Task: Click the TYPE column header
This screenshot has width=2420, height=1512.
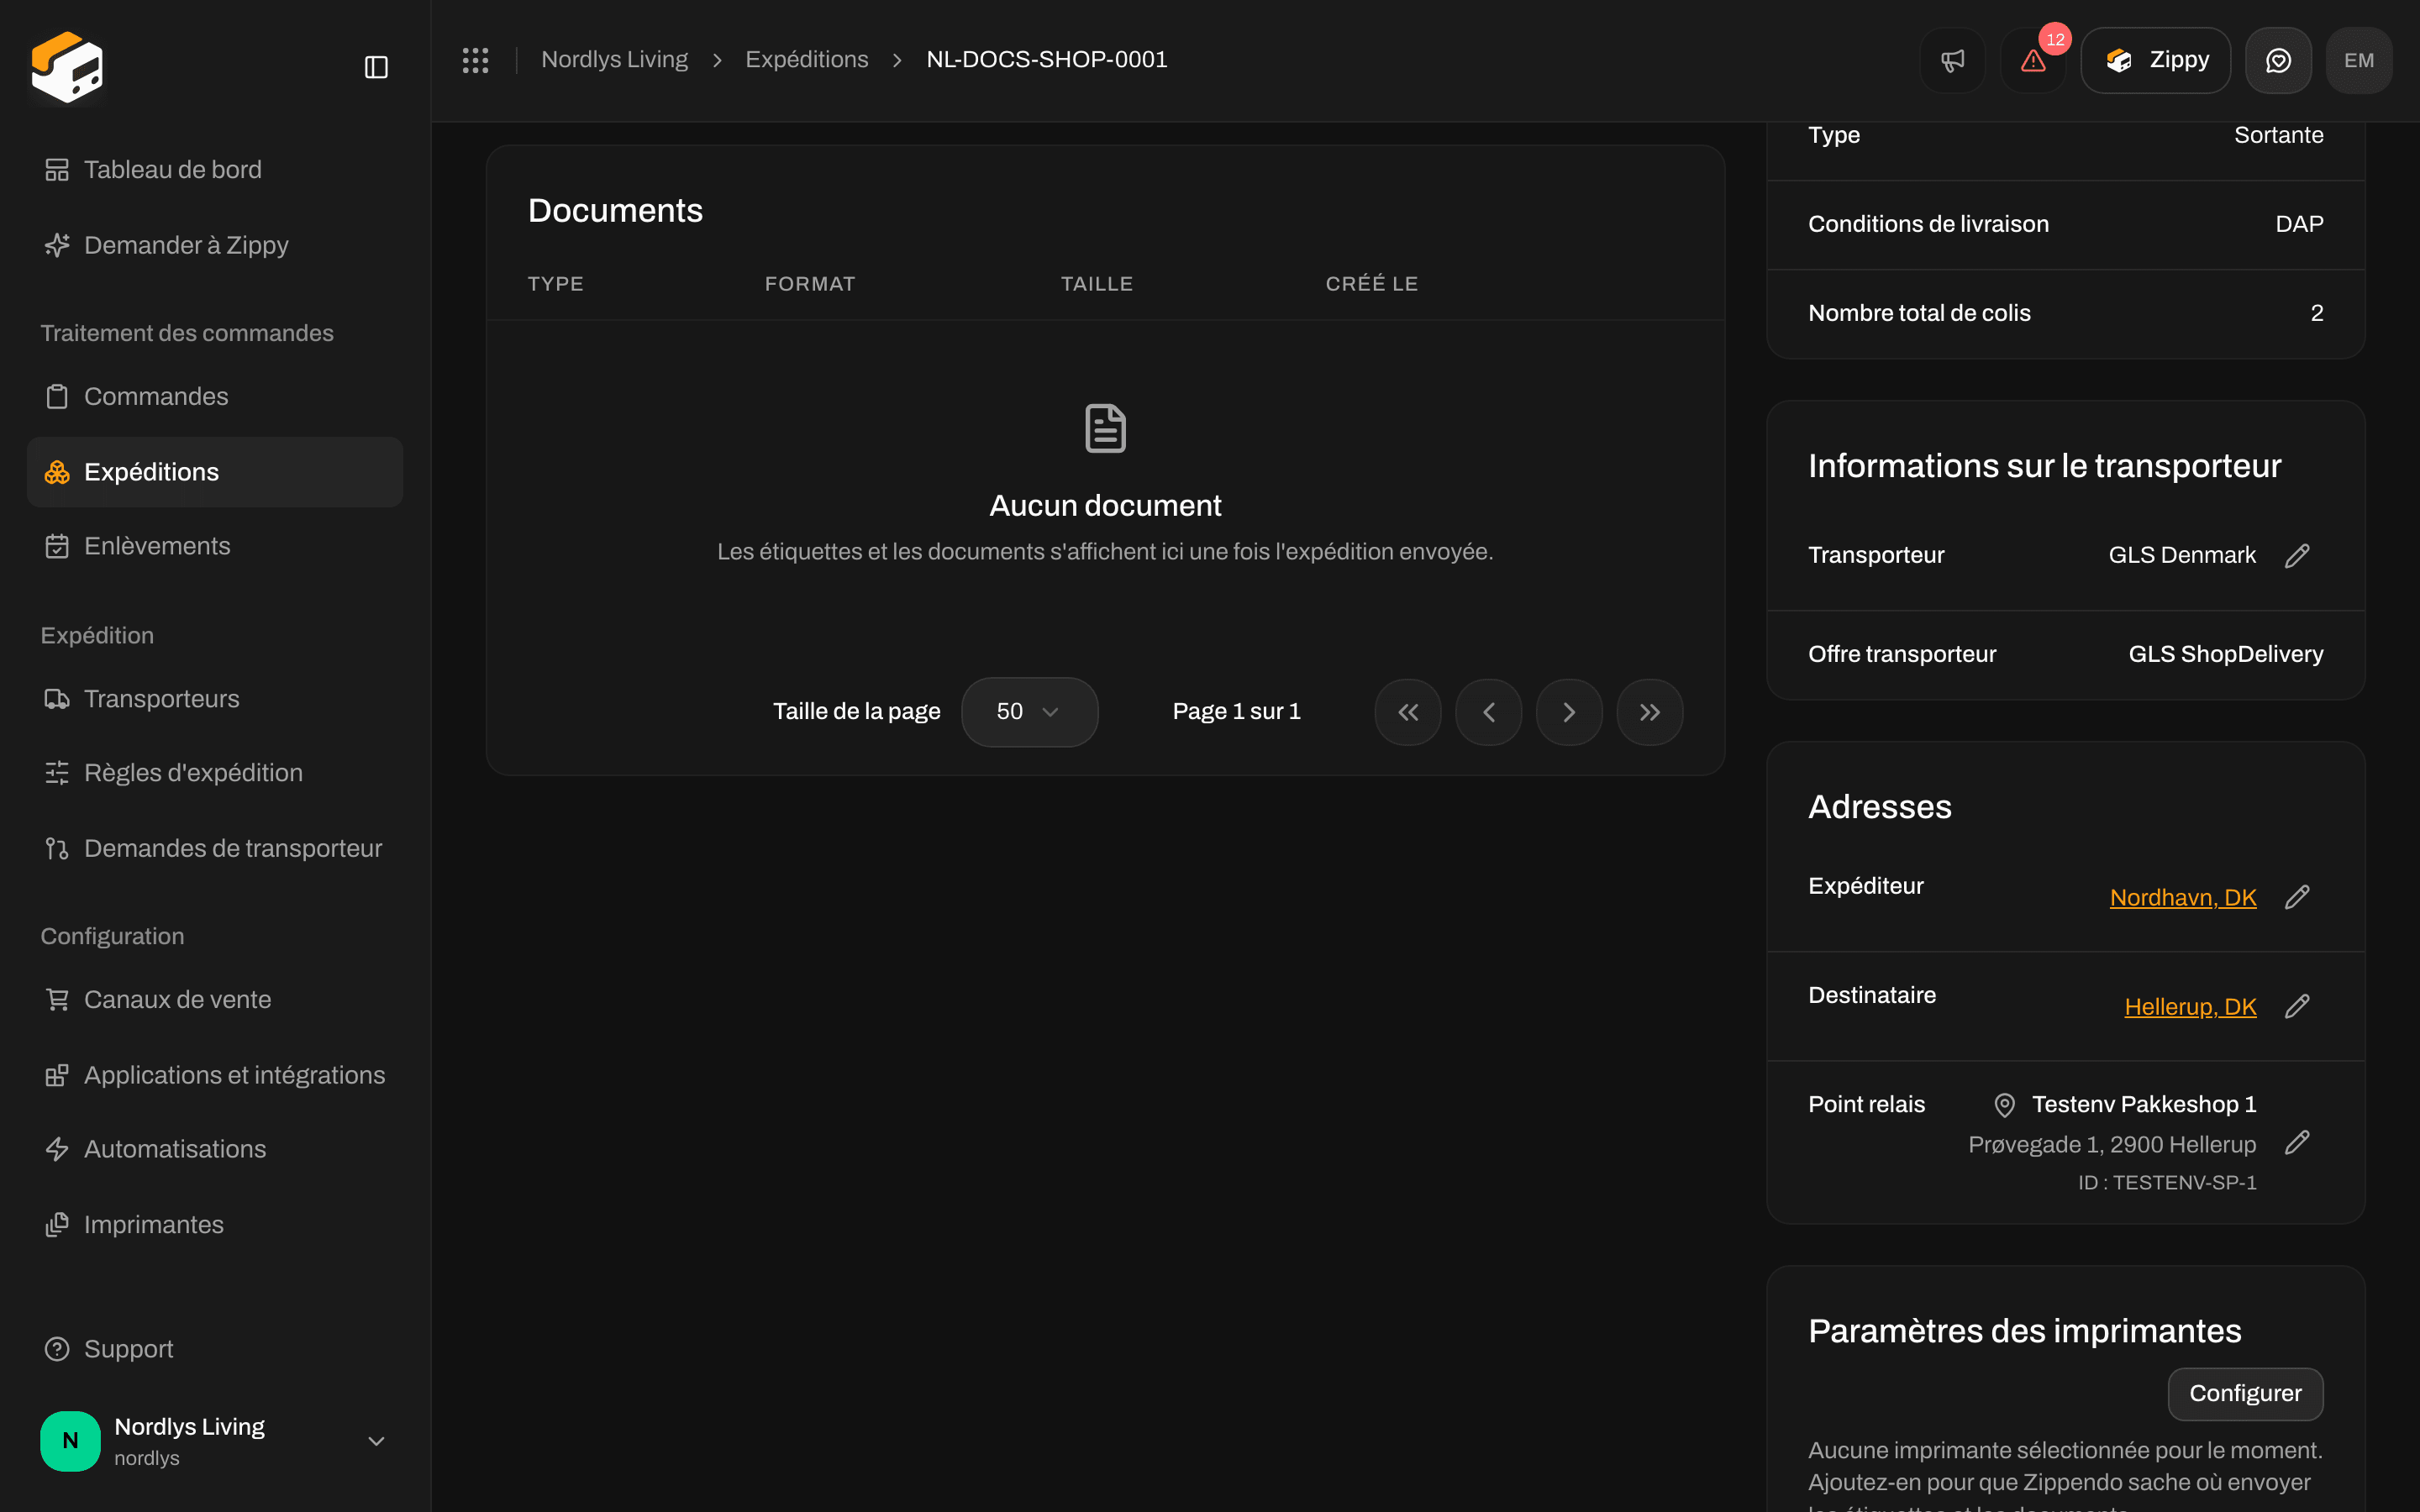Action: click(555, 284)
